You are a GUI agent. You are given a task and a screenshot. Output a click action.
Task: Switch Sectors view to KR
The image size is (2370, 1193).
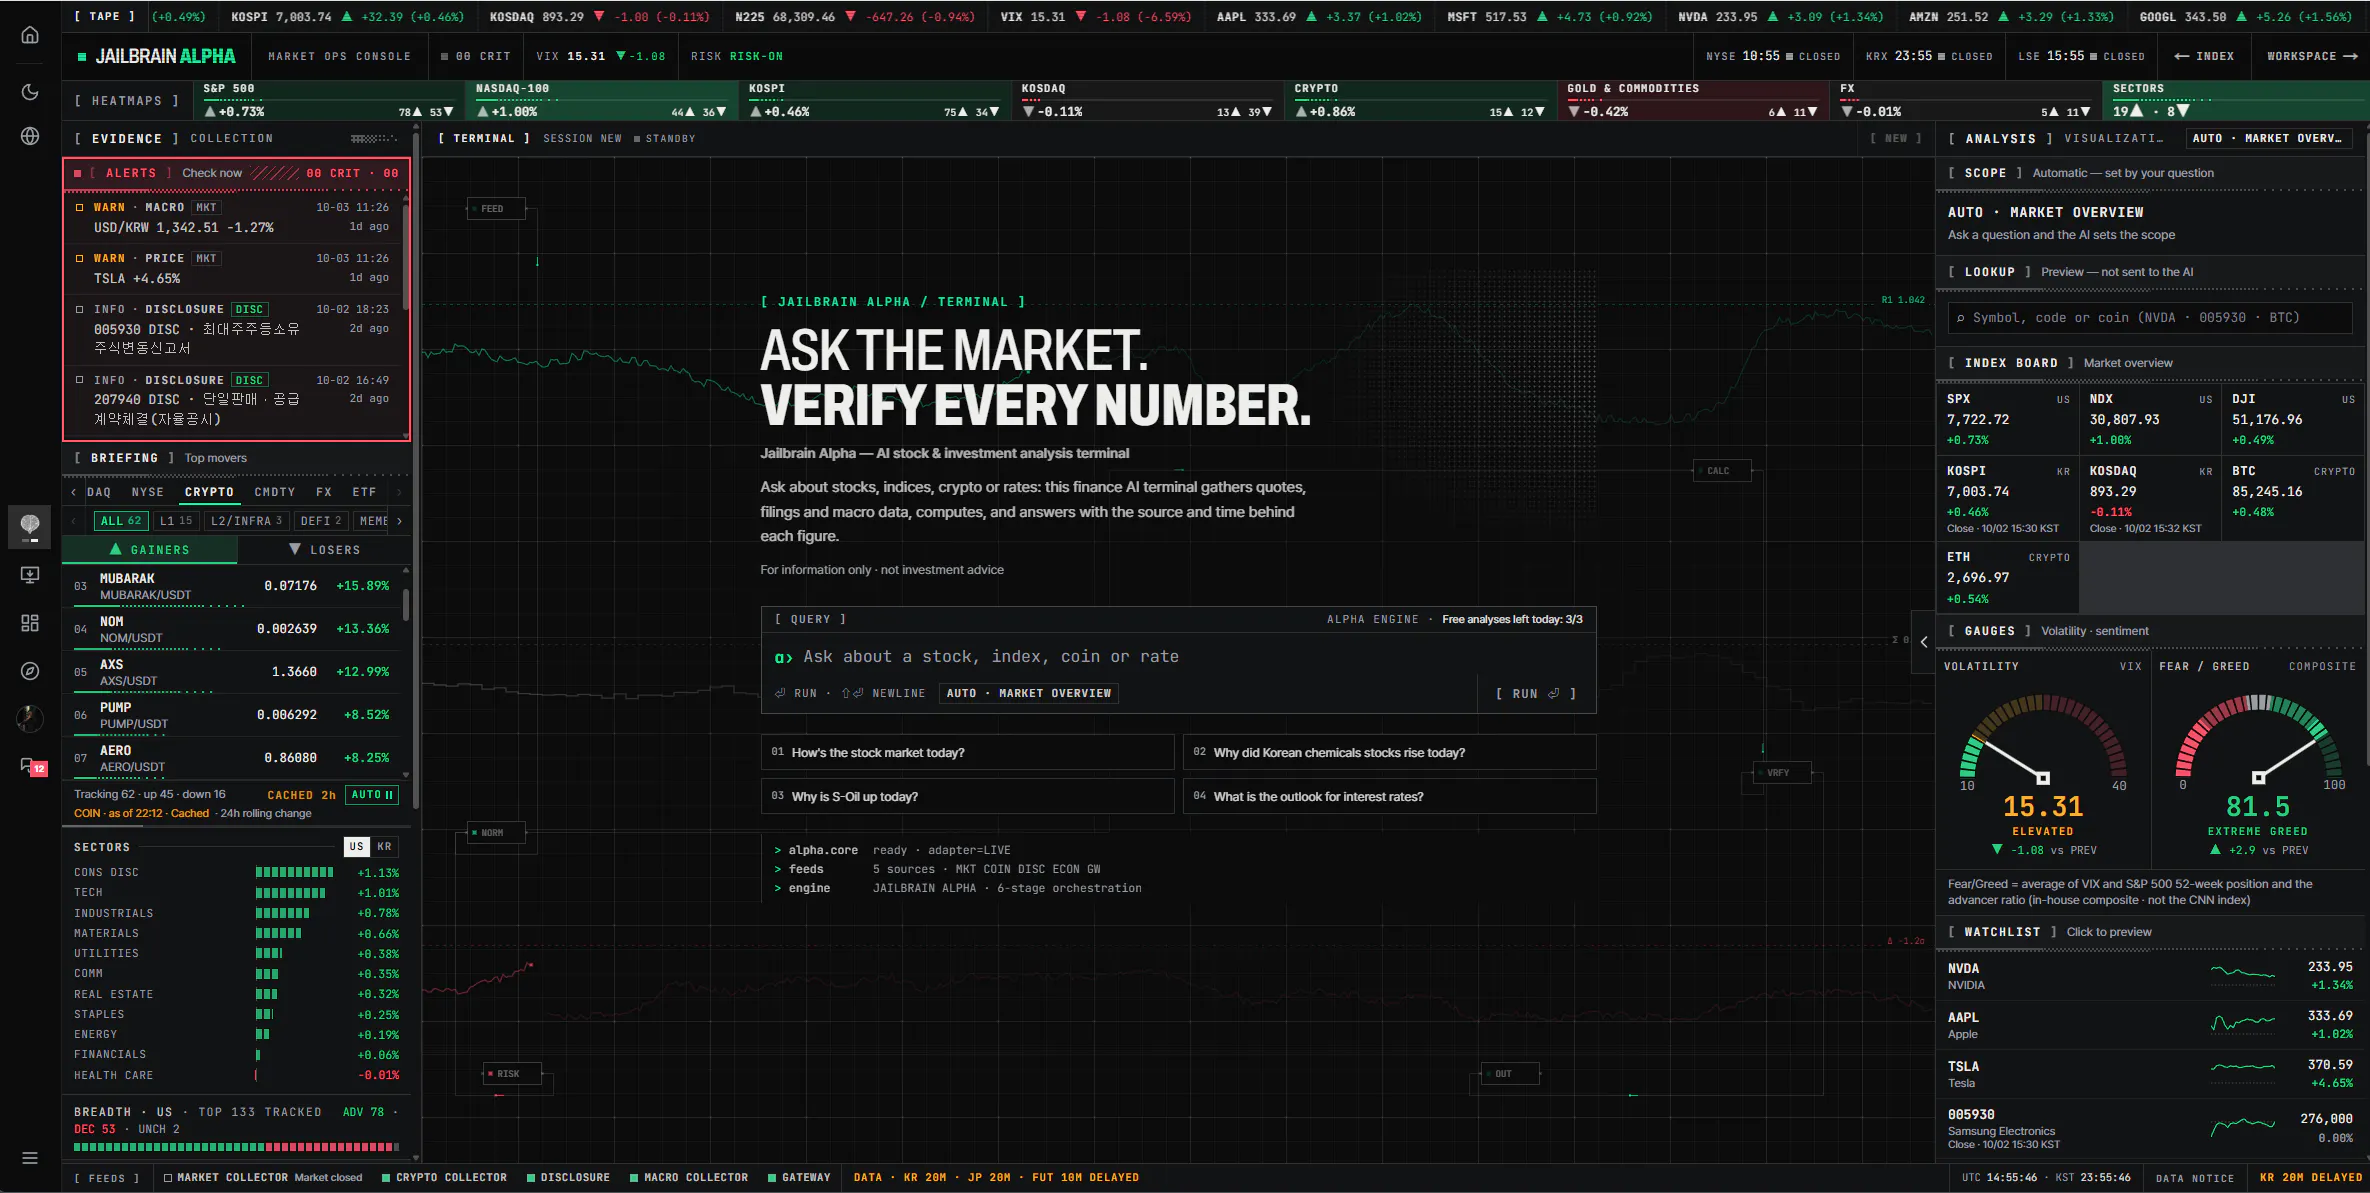coord(385,847)
